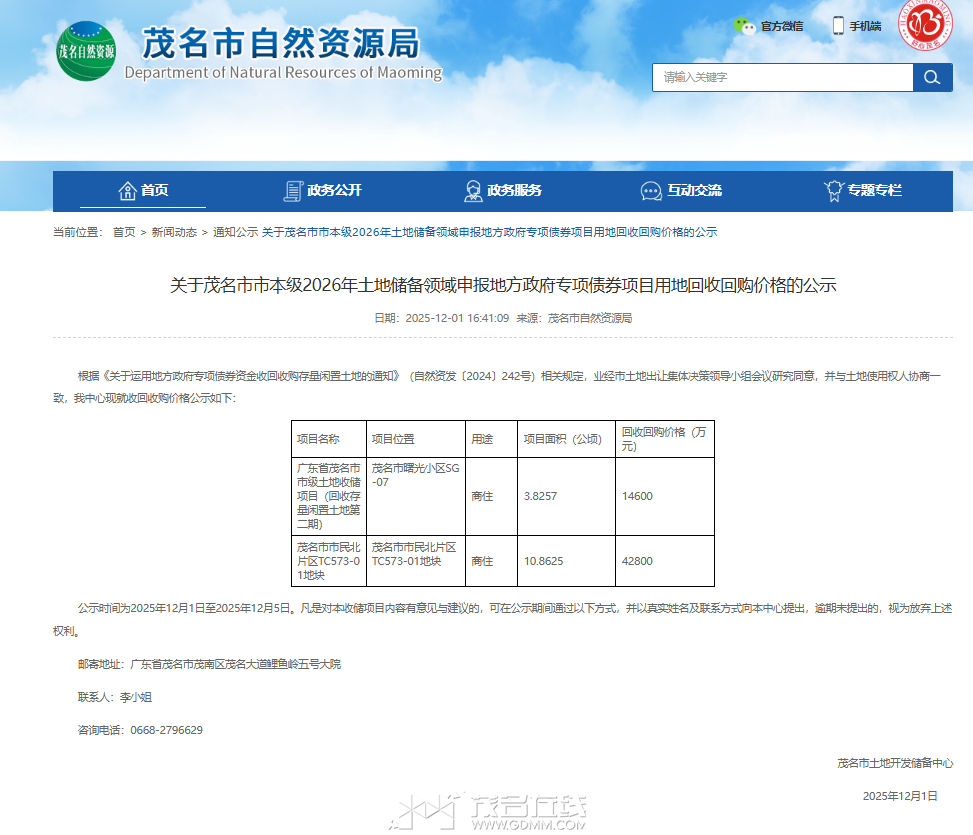Viewport: 973px width, 835px height.
Task: Focus the 请输入关键字 search field
Action: [782, 78]
